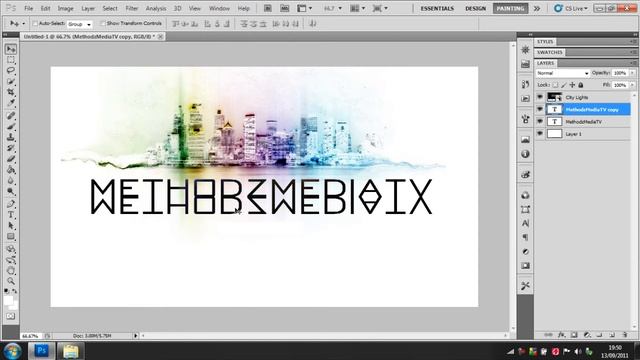This screenshot has width=640, height=360.
Task: Toggle lock all in Layers panel
Action: [581, 85]
